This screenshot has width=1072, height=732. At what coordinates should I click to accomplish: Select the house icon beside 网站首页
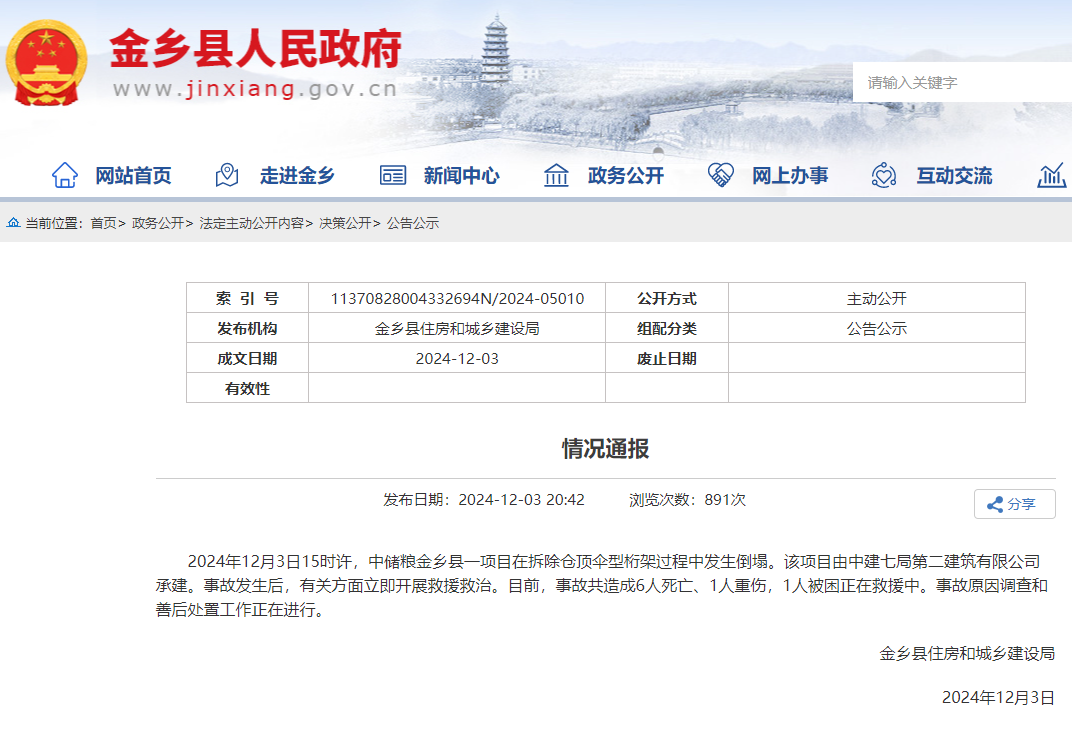tap(65, 174)
